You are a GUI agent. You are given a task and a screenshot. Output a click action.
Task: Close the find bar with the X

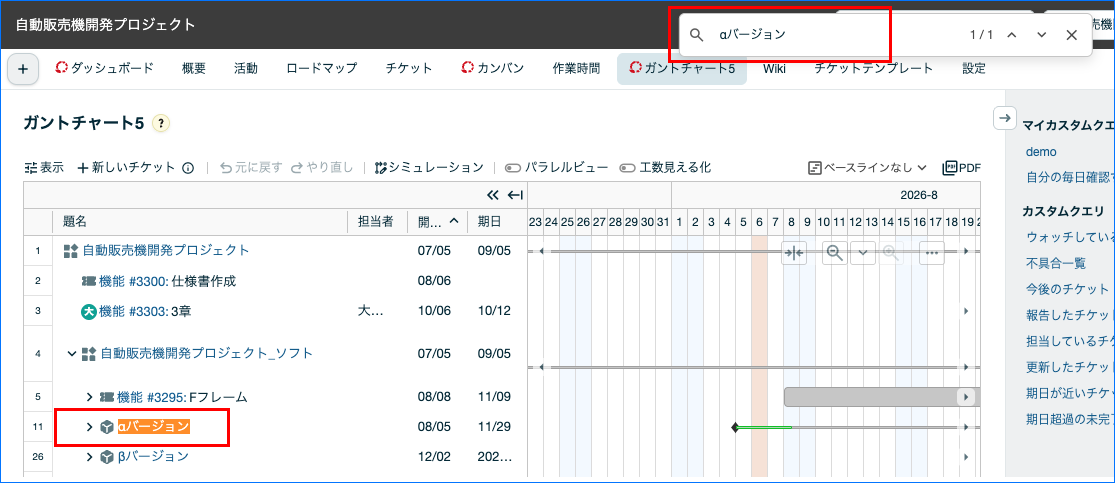pos(1072,35)
